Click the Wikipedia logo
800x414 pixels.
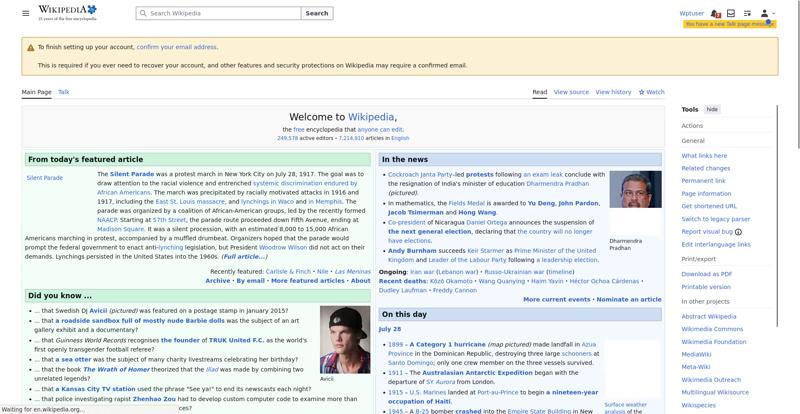click(67, 13)
